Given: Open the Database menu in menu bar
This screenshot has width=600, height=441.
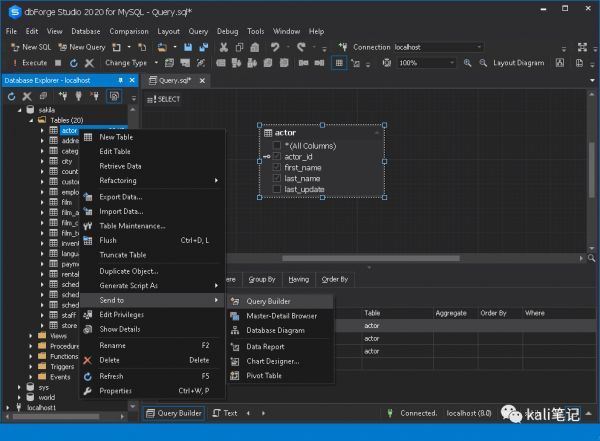Looking at the screenshot, I should click(85, 31).
